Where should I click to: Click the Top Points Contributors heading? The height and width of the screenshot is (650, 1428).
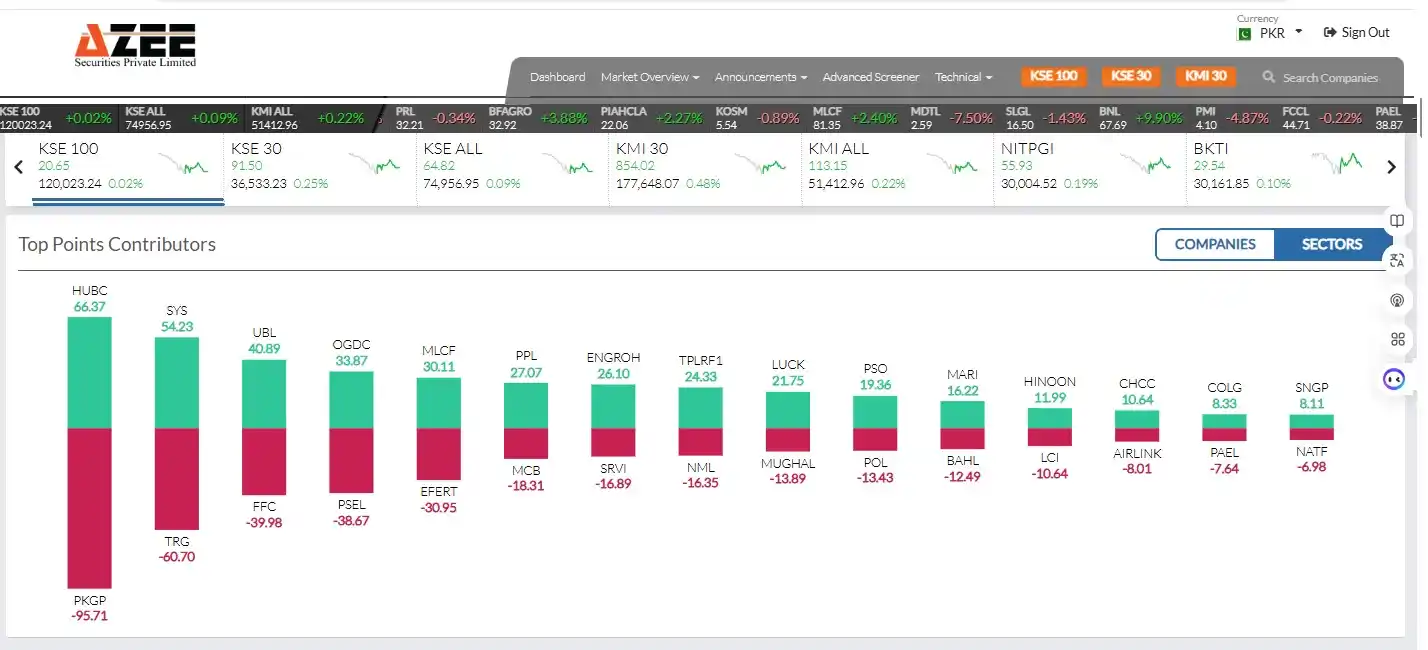(x=117, y=244)
